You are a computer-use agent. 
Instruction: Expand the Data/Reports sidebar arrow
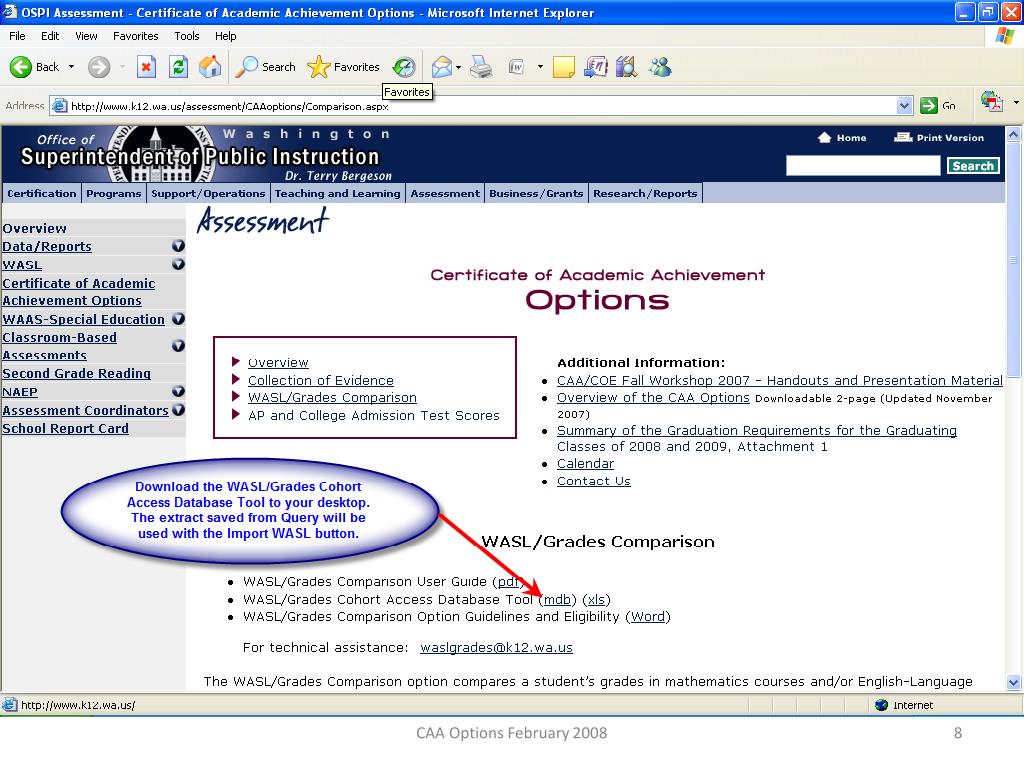click(x=178, y=246)
